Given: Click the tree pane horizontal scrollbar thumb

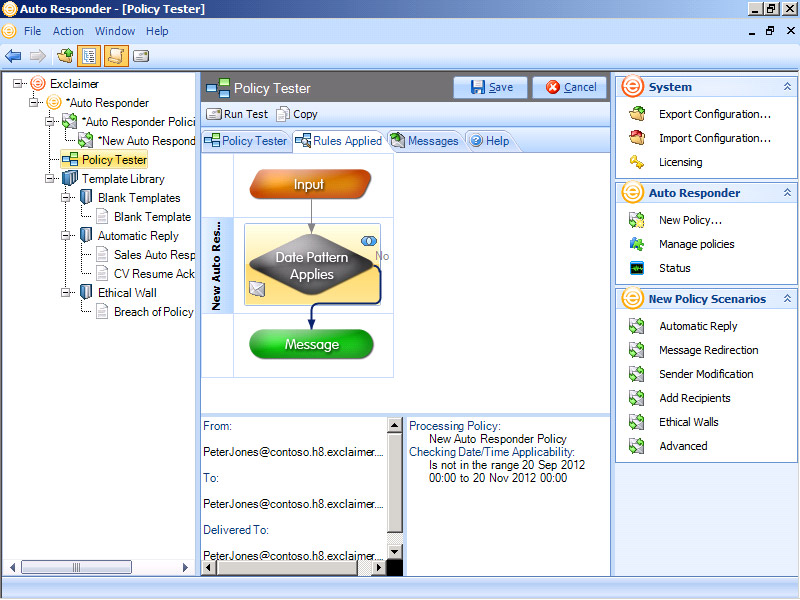Looking at the screenshot, I should click(x=77, y=567).
